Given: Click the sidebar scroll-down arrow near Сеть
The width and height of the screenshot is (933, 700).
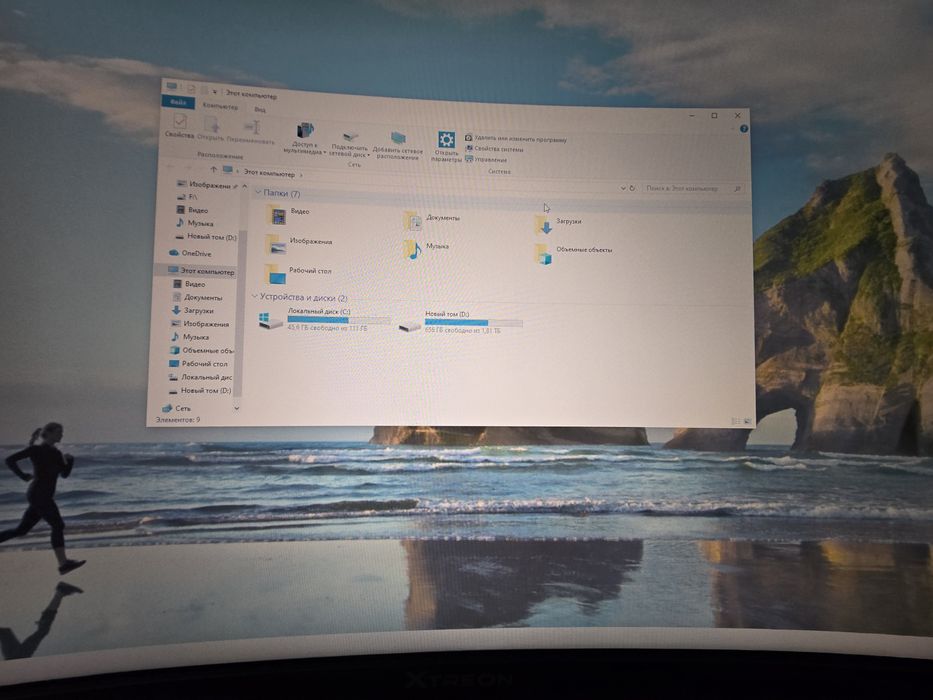Looking at the screenshot, I should [x=237, y=408].
